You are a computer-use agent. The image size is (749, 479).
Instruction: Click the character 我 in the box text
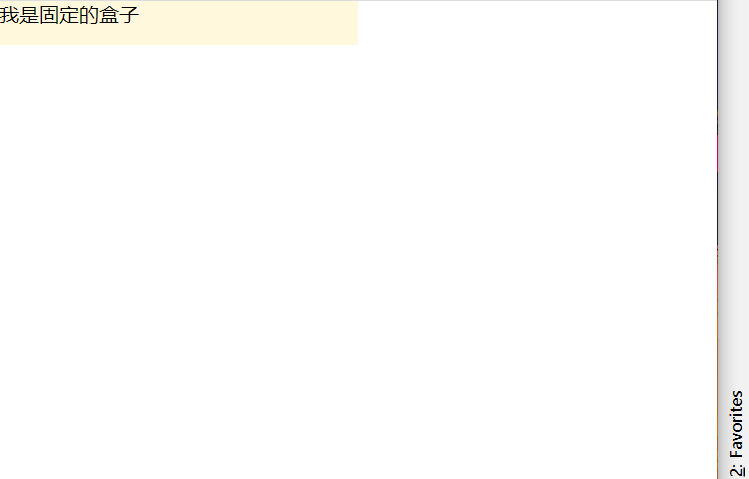tap(9, 15)
